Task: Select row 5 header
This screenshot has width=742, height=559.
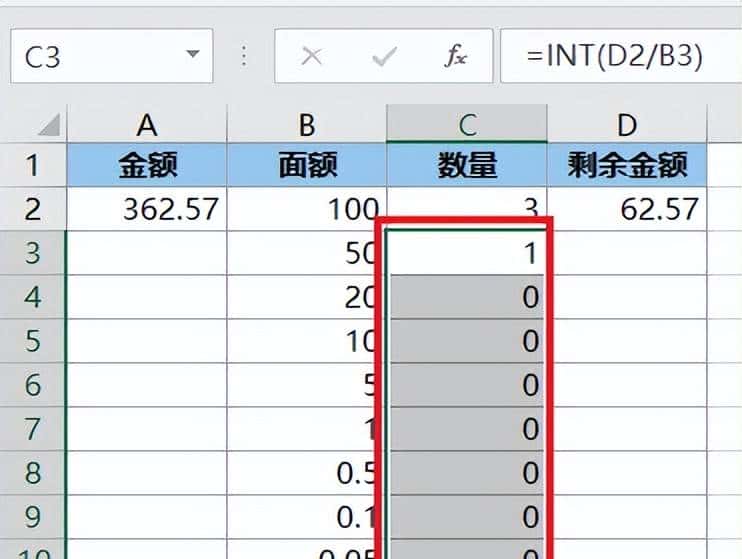Action: point(33,341)
